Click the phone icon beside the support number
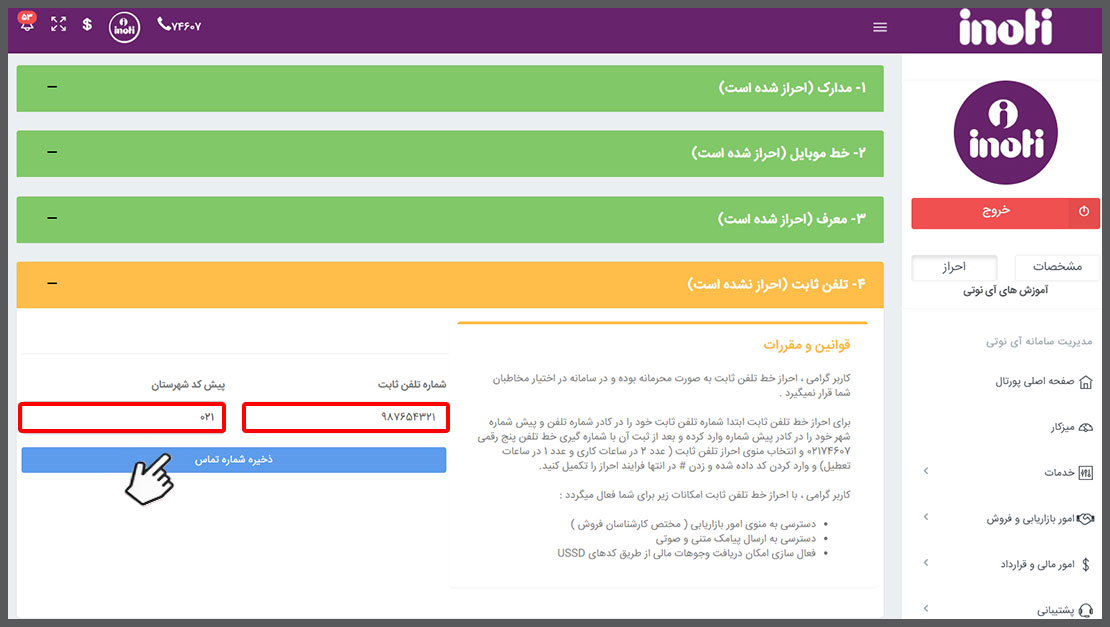Image resolution: width=1110 pixels, height=627 pixels. click(x=164, y=25)
